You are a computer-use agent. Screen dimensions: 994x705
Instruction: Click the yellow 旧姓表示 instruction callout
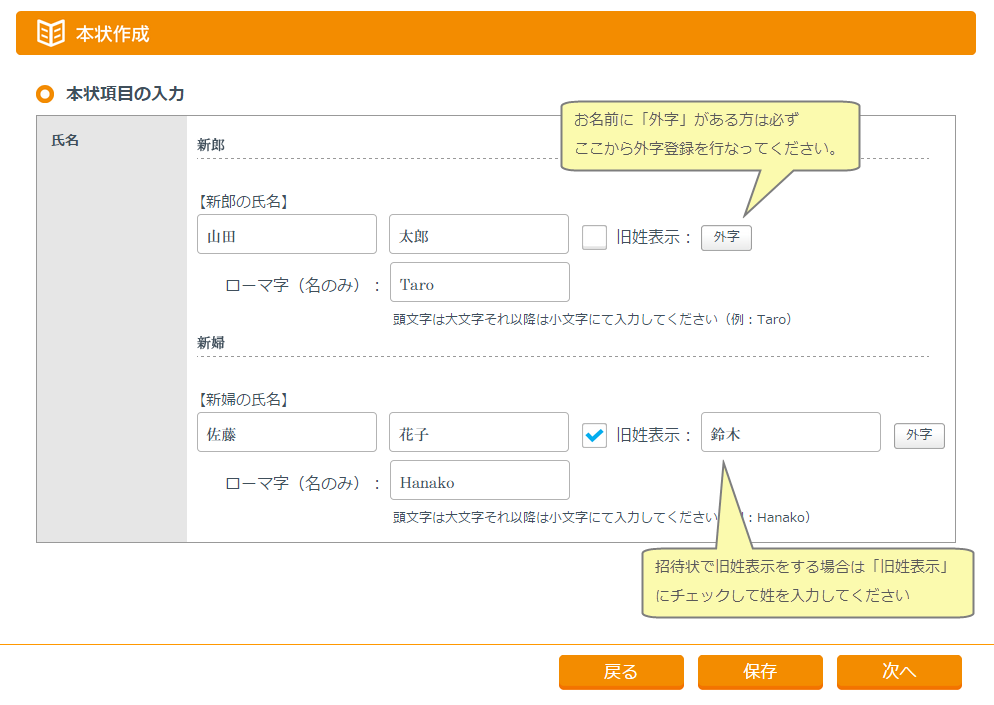[x=807, y=582]
